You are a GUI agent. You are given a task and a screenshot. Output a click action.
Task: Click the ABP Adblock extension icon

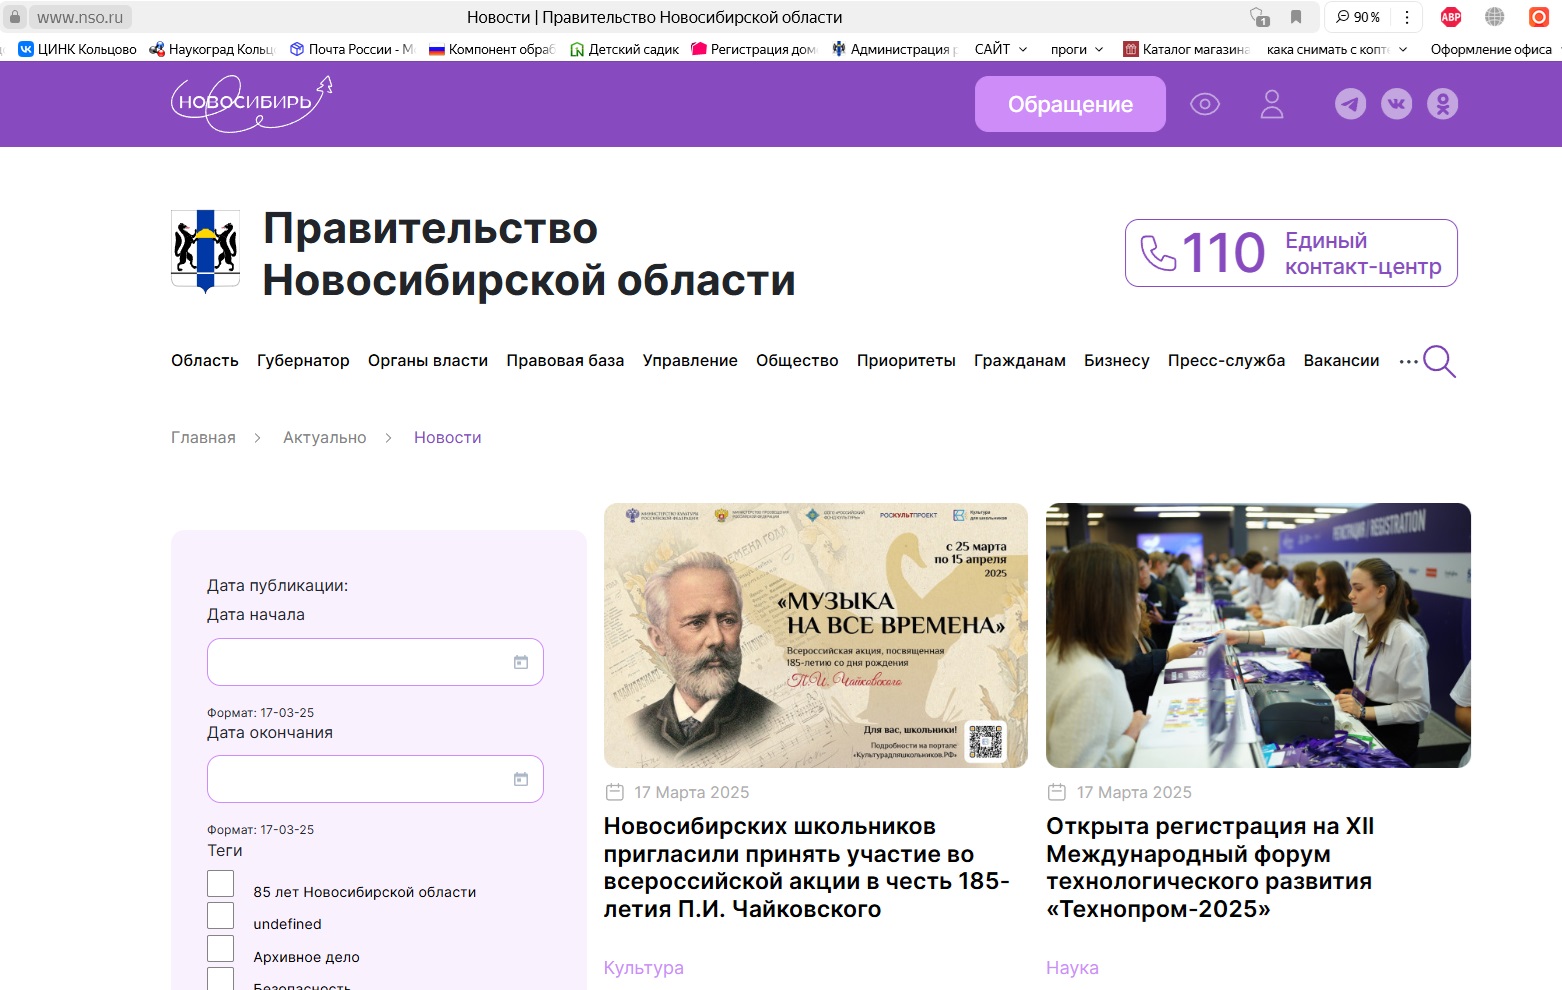click(x=1451, y=17)
